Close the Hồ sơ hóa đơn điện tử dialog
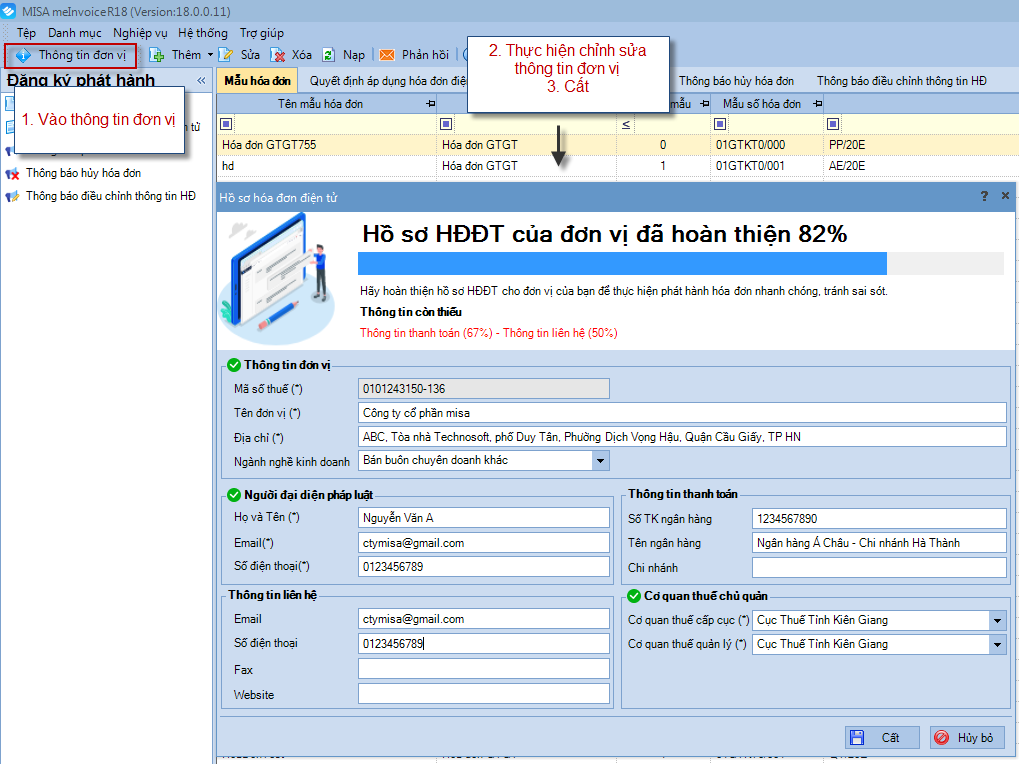Image resolution: width=1019 pixels, height=764 pixels. pyautogui.click(x=1005, y=196)
